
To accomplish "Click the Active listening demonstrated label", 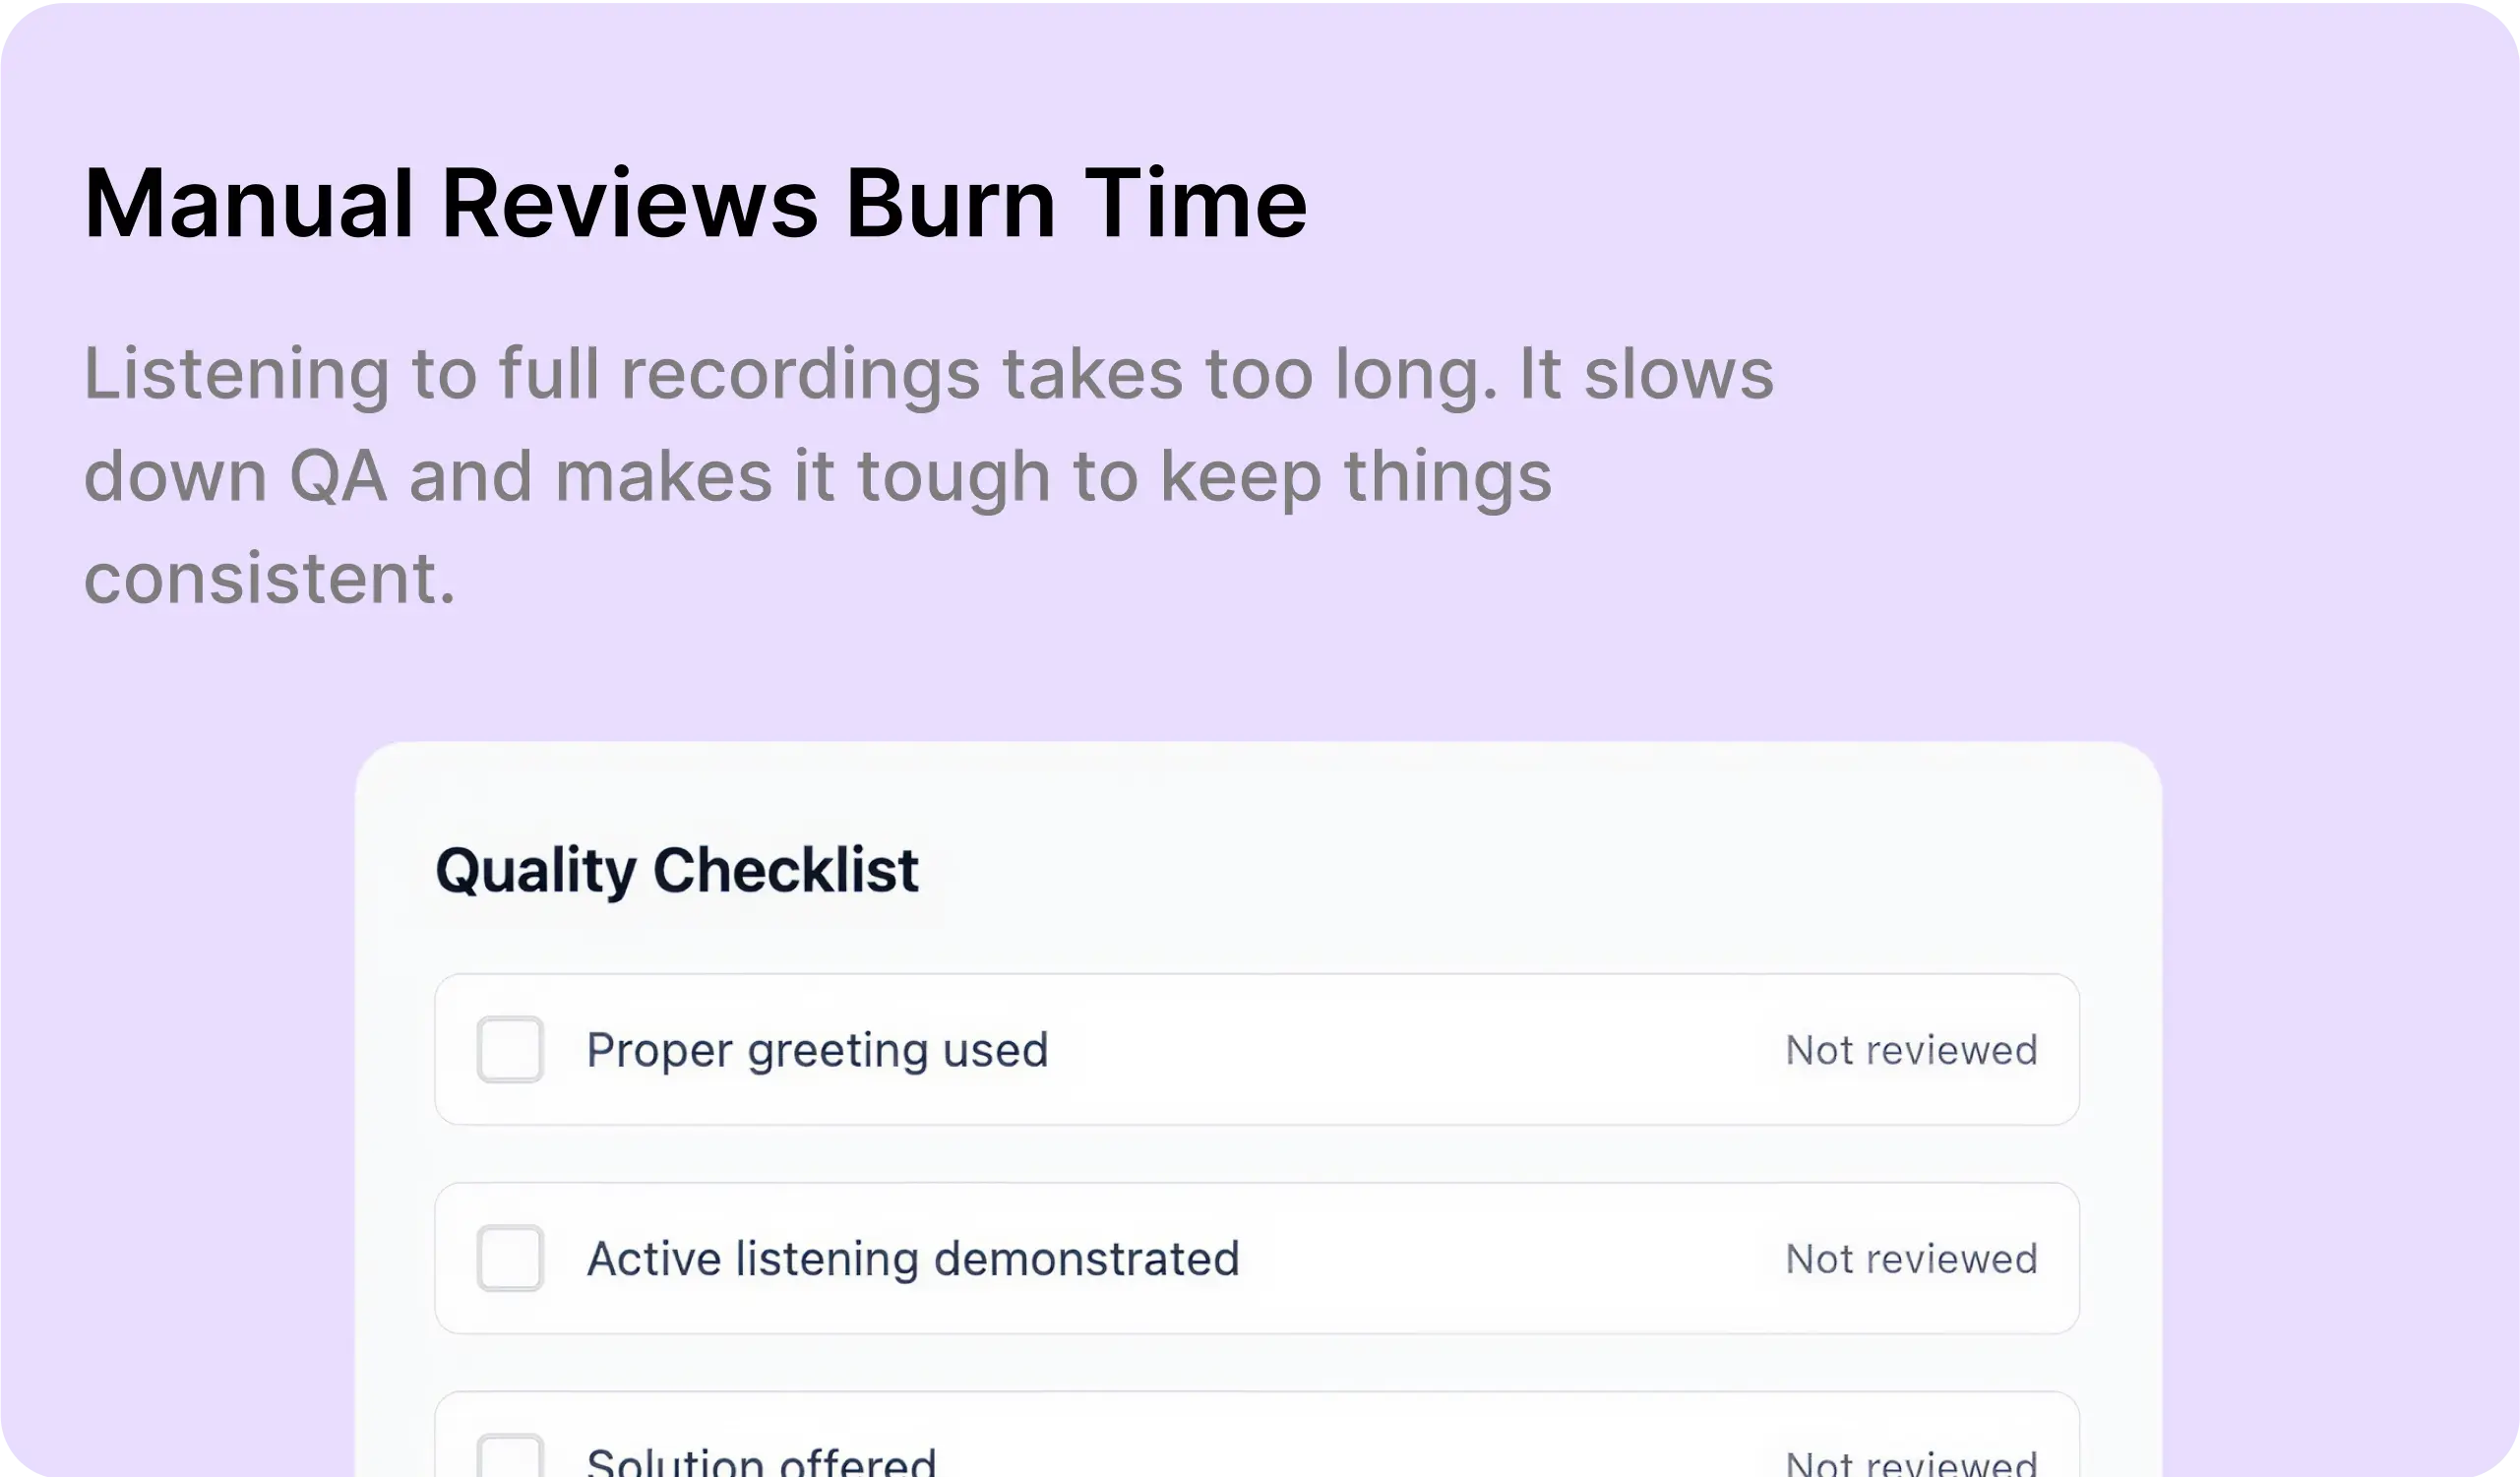I will (913, 1259).
